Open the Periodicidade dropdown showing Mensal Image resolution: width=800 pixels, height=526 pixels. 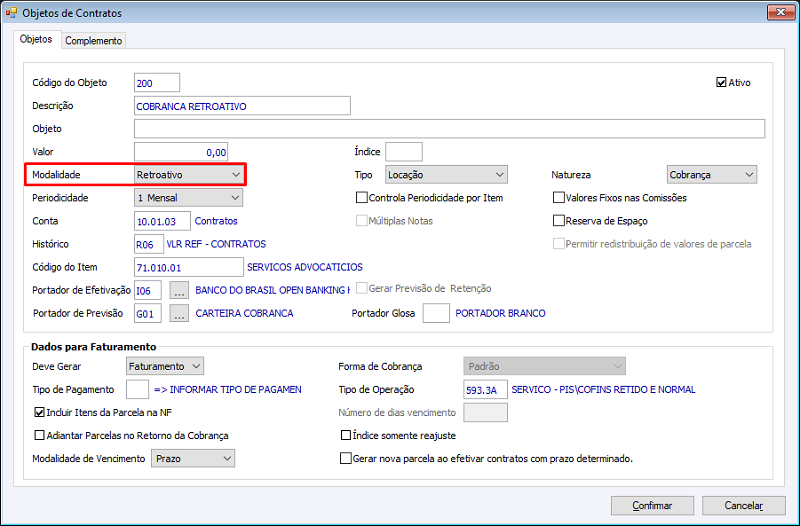tap(188, 197)
